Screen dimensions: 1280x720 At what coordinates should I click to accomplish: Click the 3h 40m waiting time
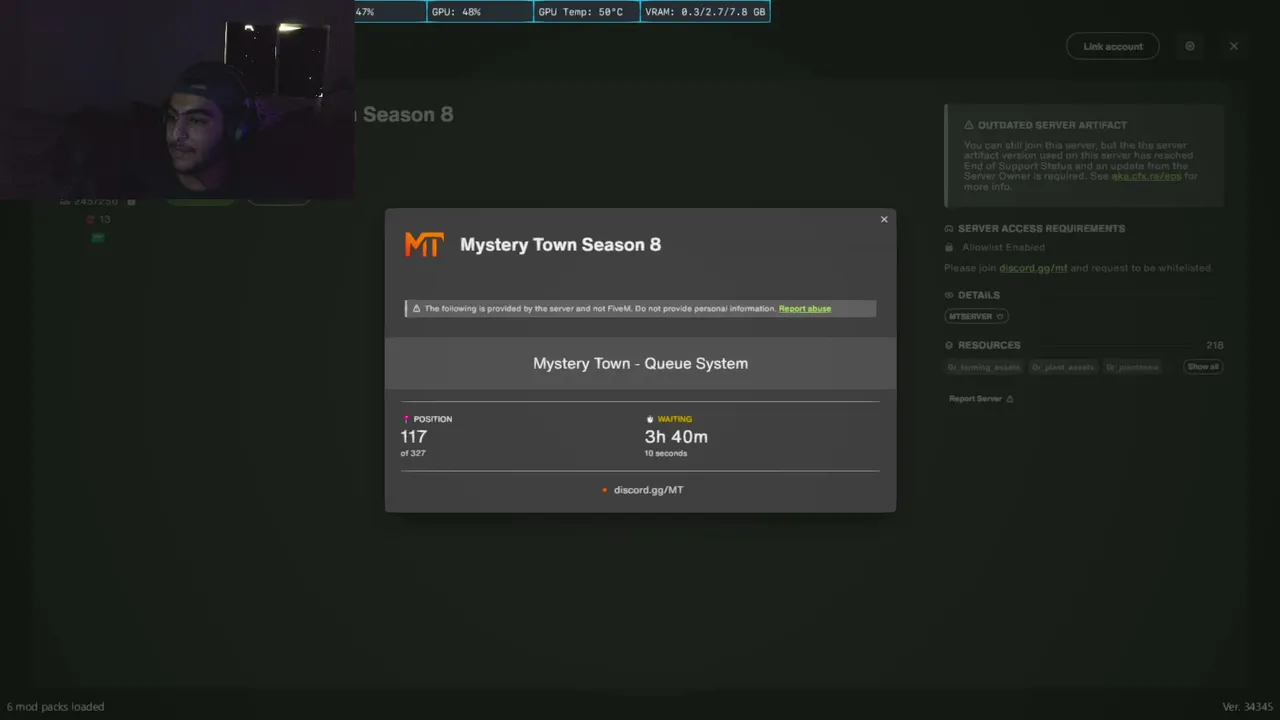(x=676, y=436)
